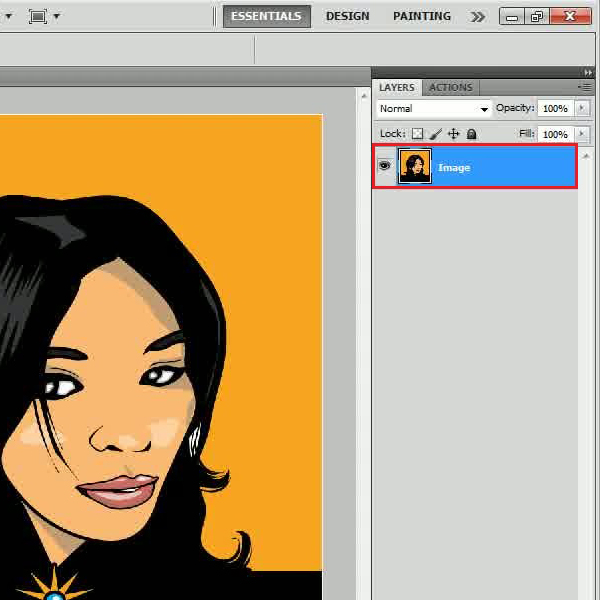The image size is (600, 600).
Task: Open the Normal blend mode dropdown
Action: [x=434, y=109]
